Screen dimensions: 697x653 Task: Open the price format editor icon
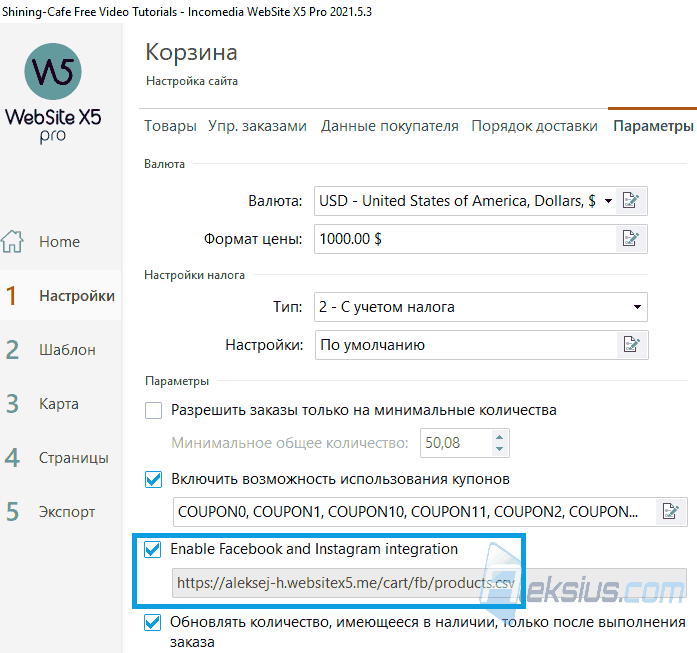click(631, 239)
